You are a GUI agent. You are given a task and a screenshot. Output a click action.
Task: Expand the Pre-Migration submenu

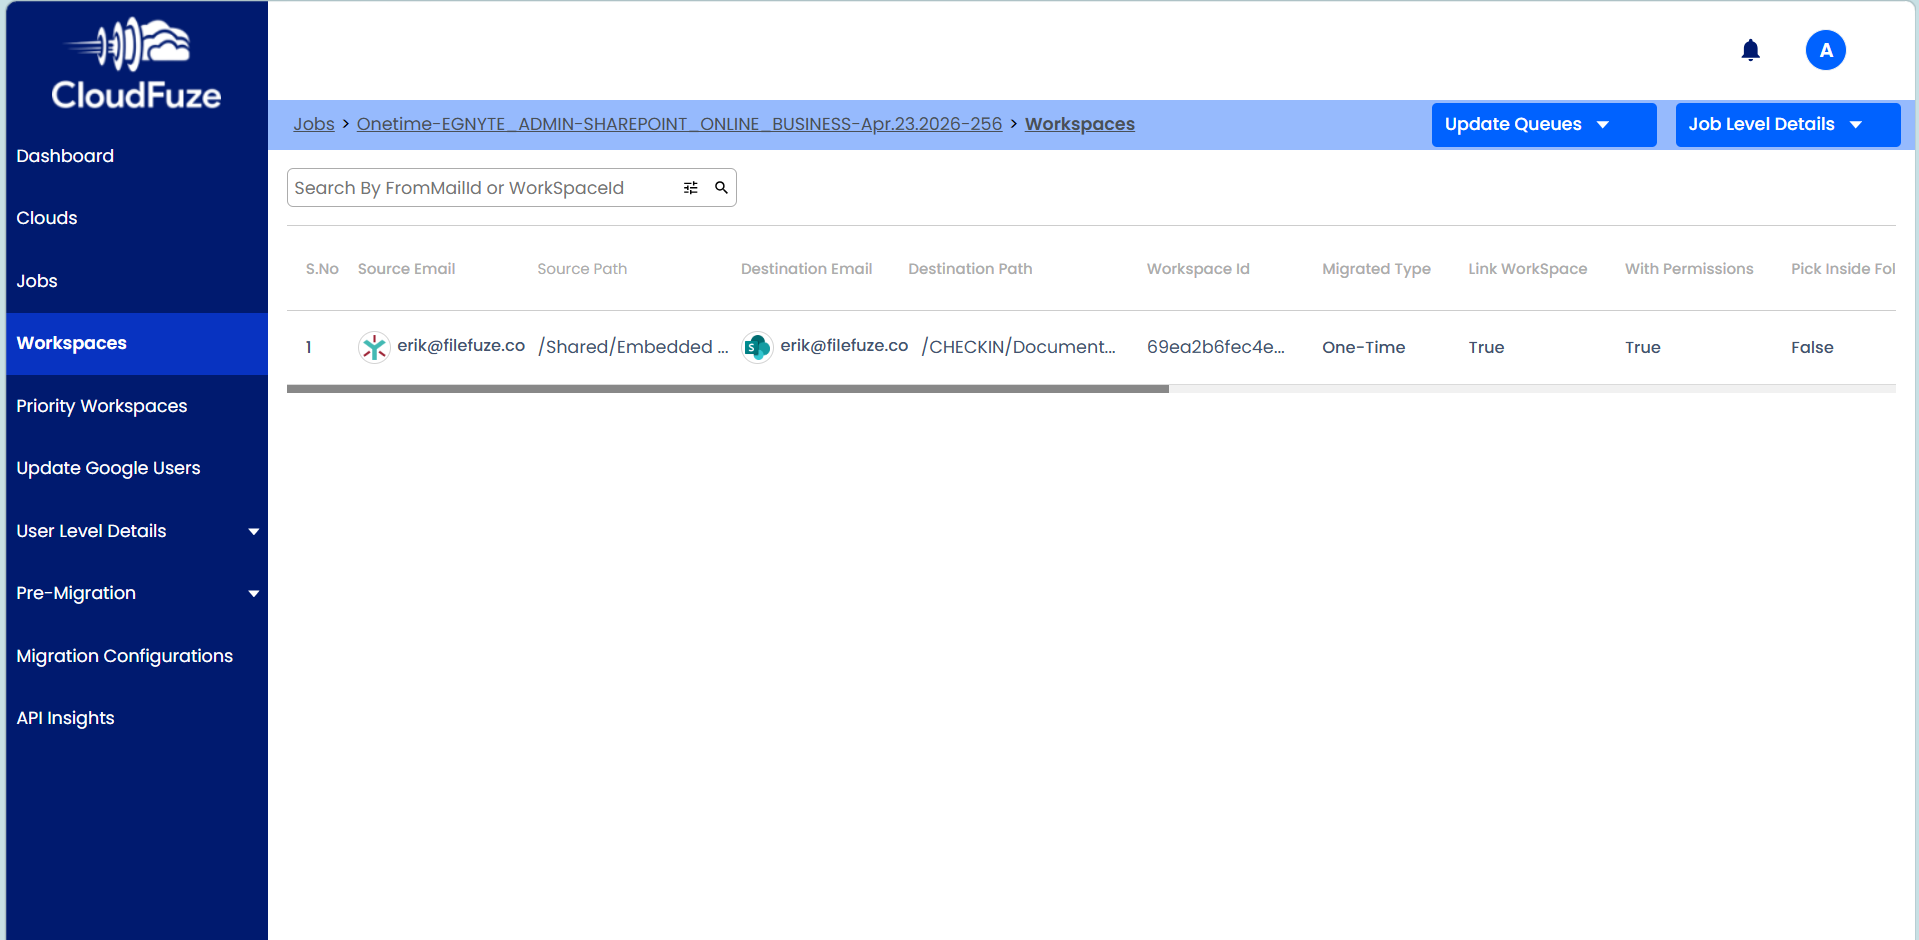click(137, 593)
